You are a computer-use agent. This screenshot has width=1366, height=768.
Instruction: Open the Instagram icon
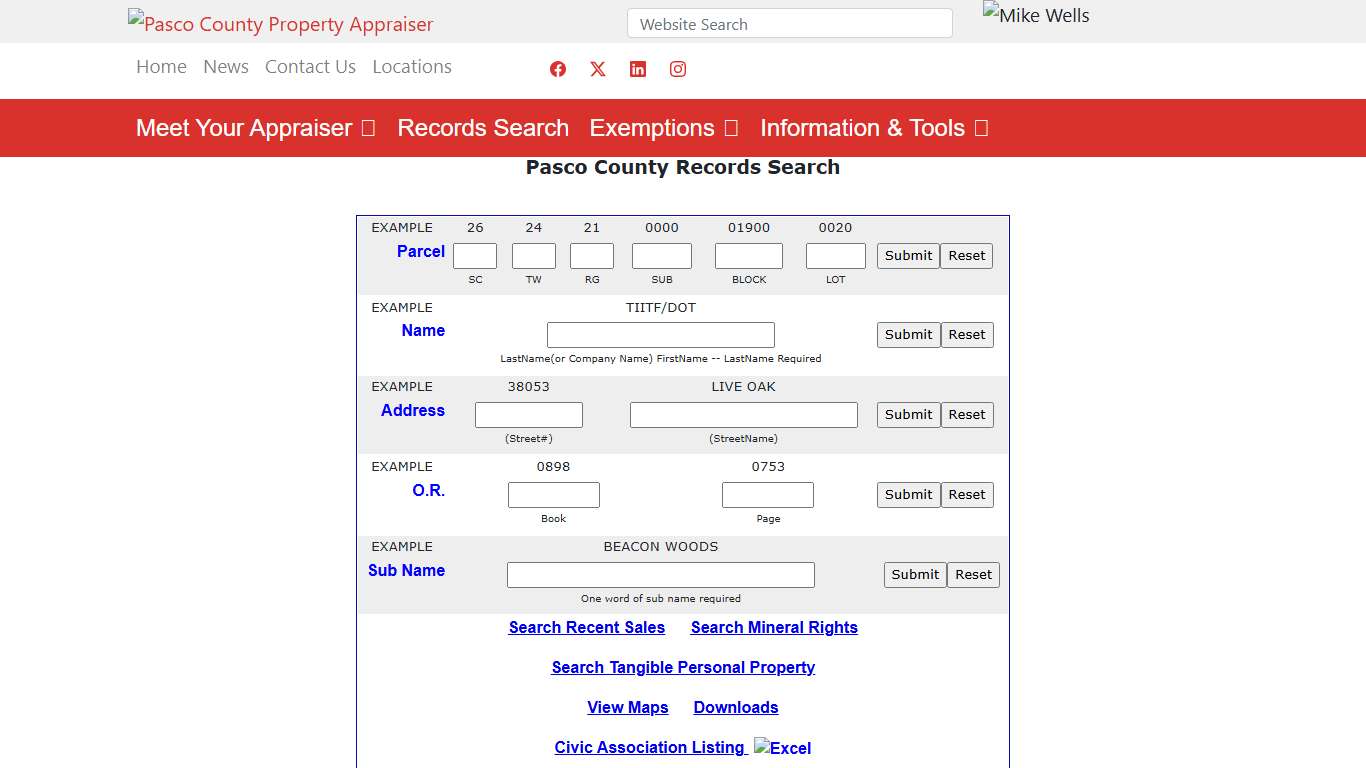point(677,69)
